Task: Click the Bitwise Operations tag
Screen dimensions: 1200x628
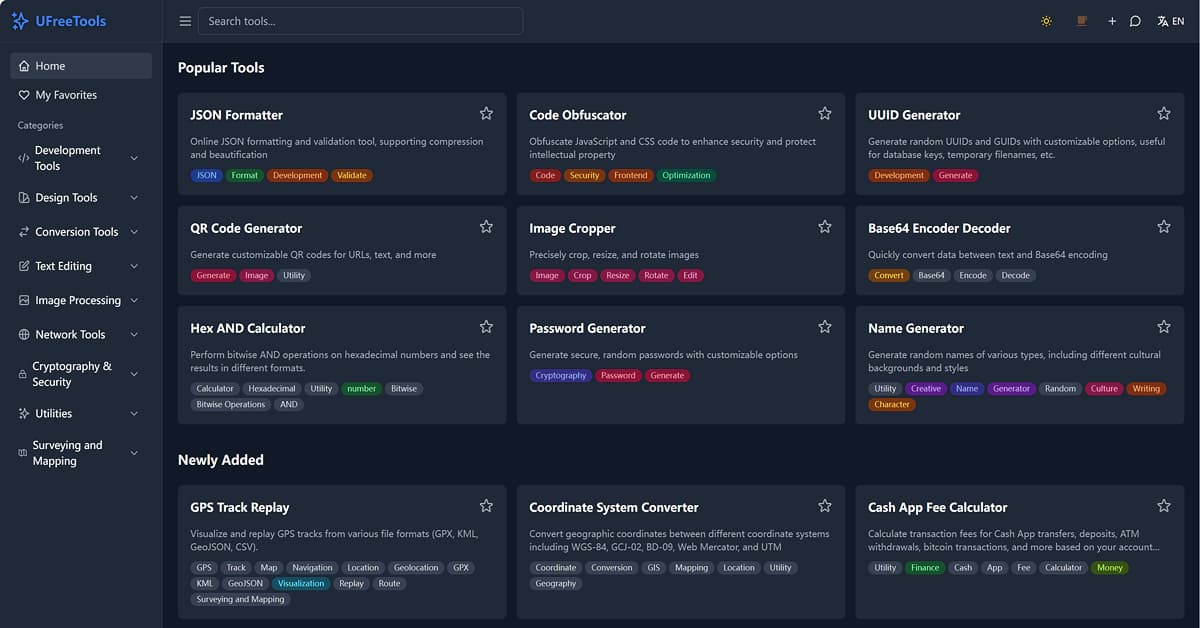Action: click(x=231, y=404)
